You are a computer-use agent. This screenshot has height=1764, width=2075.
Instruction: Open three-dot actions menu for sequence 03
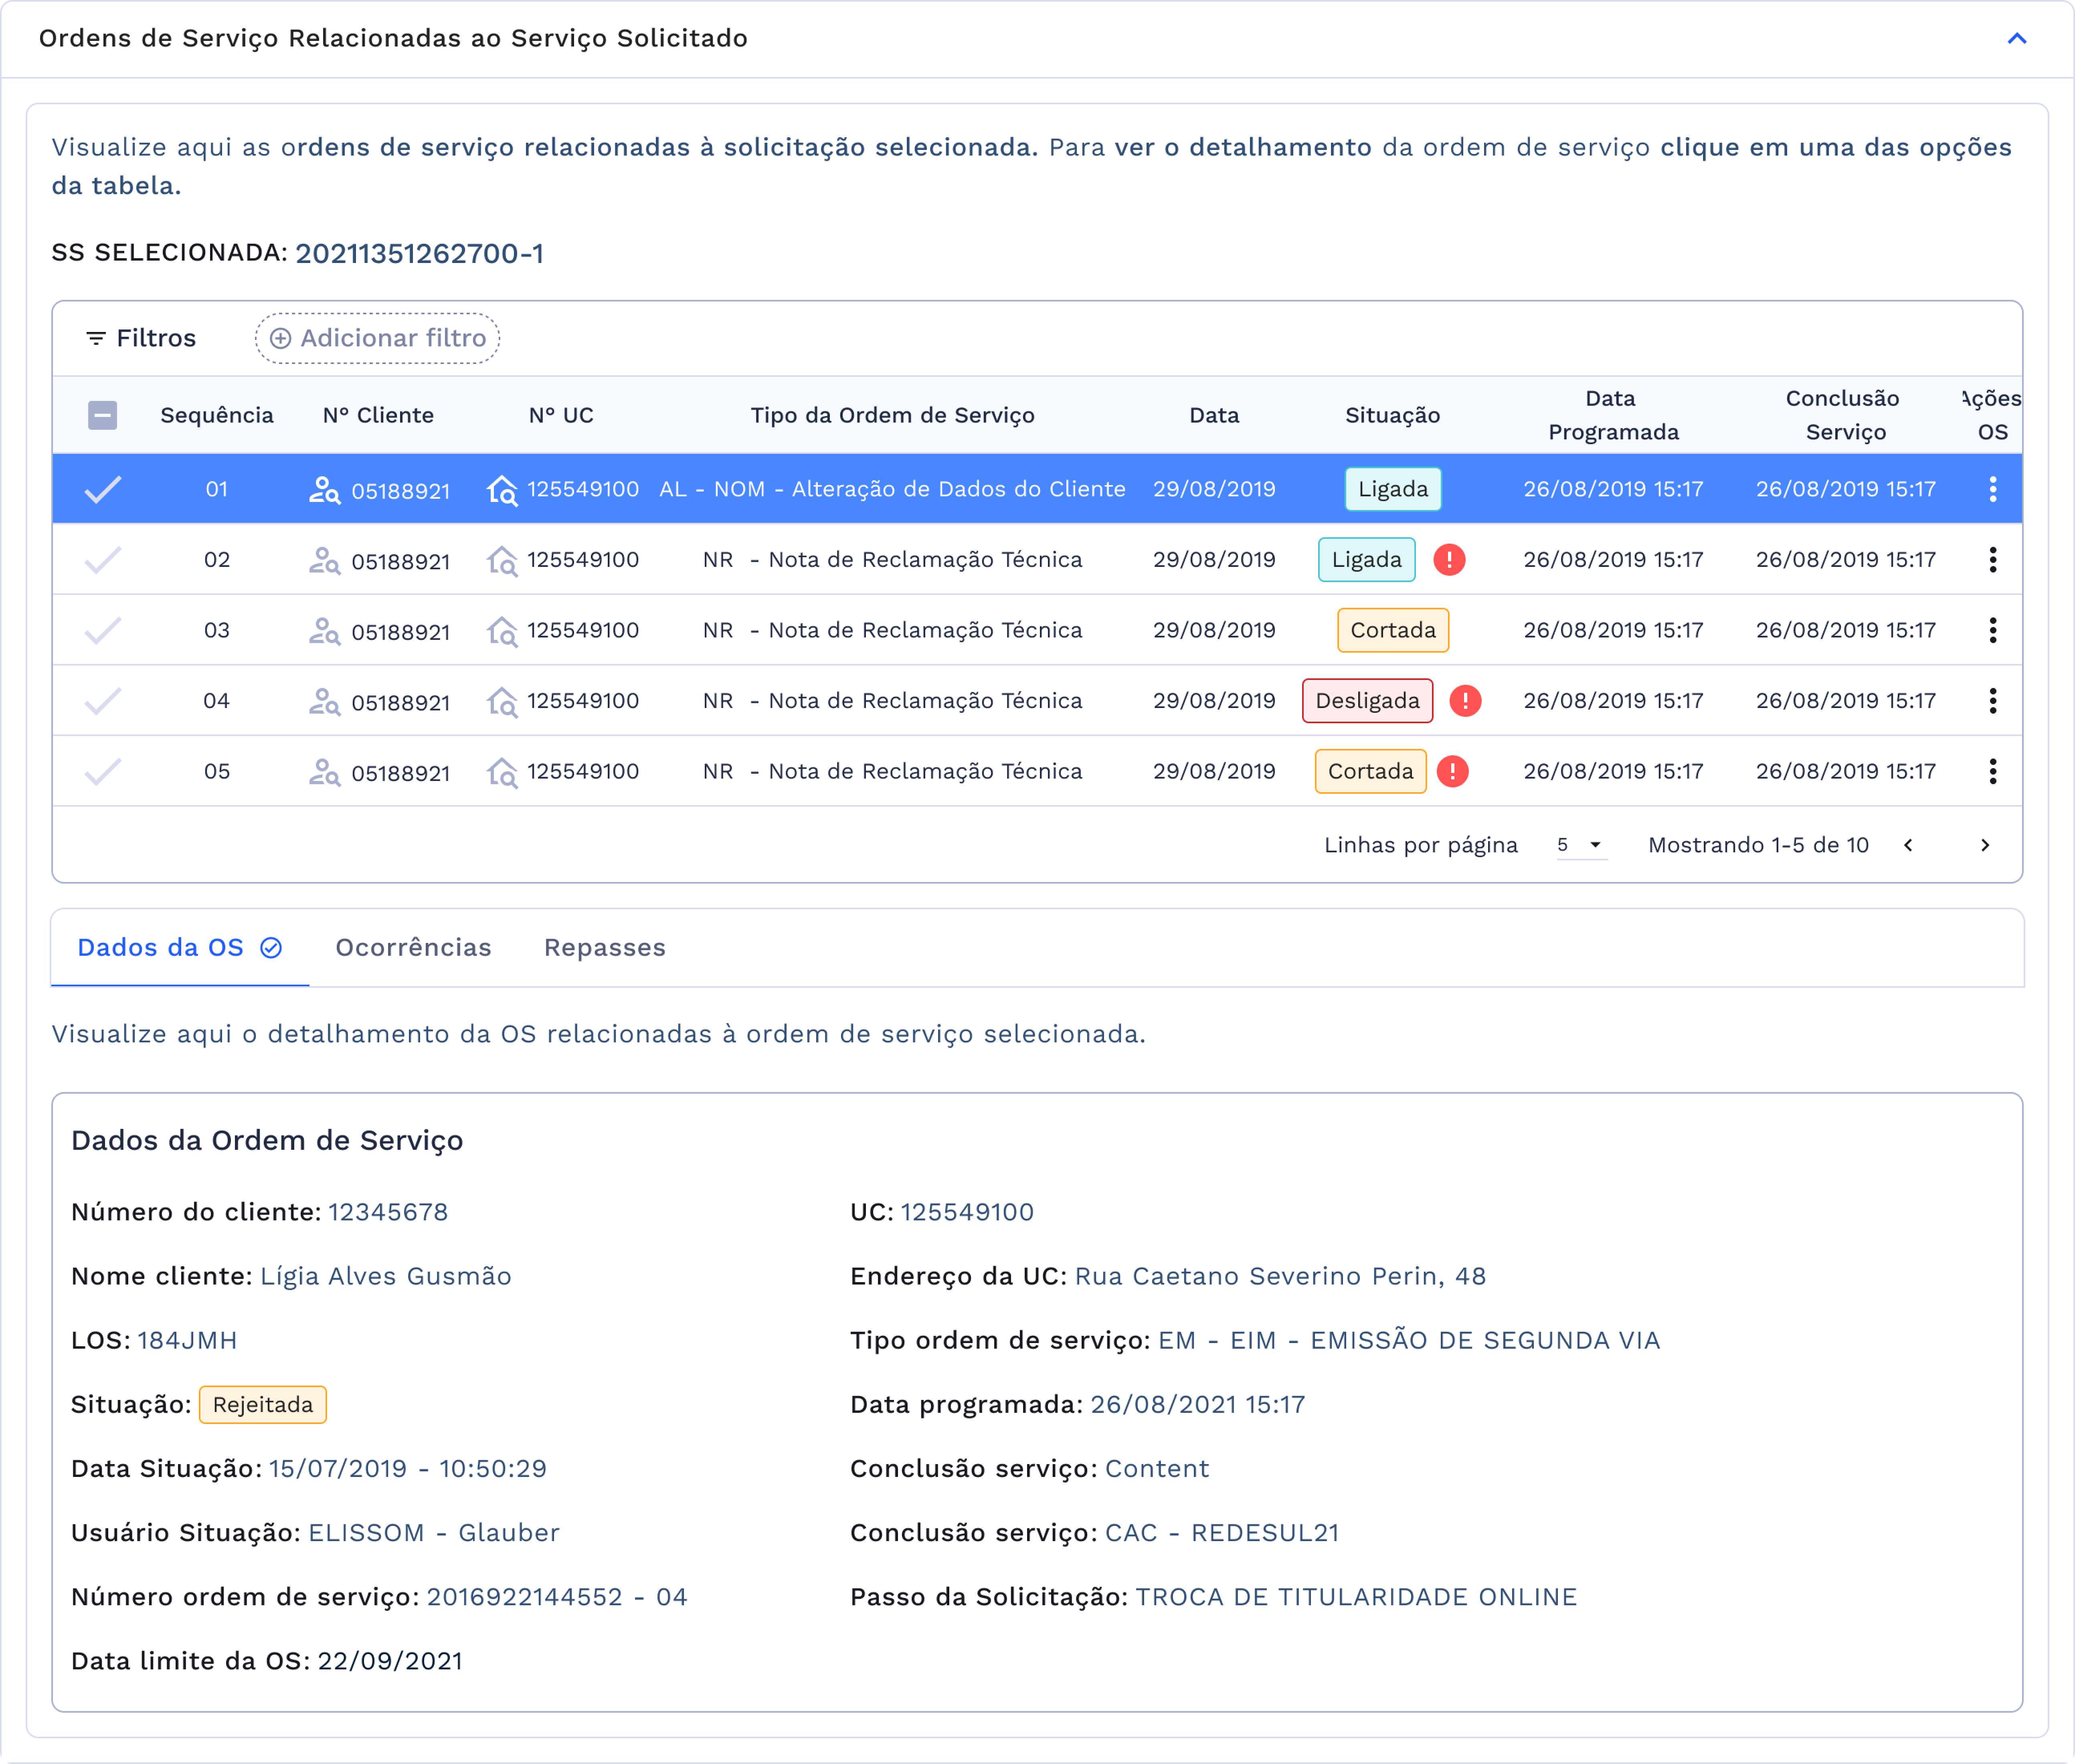tap(1992, 630)
